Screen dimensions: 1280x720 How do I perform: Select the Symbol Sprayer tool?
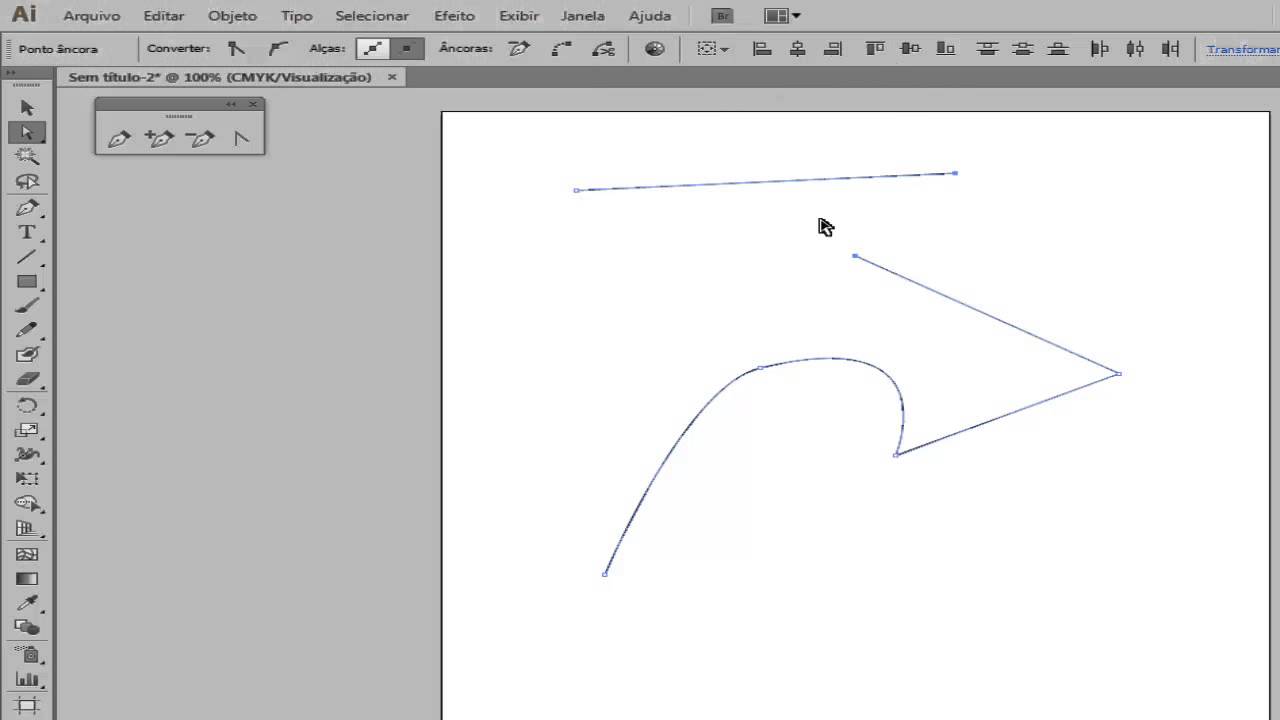click(x=27, y=655)
